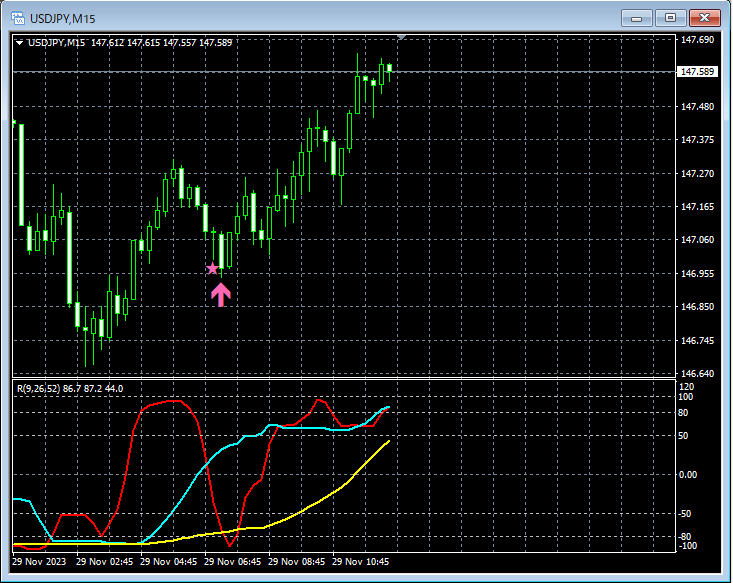The image size is (733, 583).
Task: Close the USDJPY,M15 chart window
Action: click(704, 18)
